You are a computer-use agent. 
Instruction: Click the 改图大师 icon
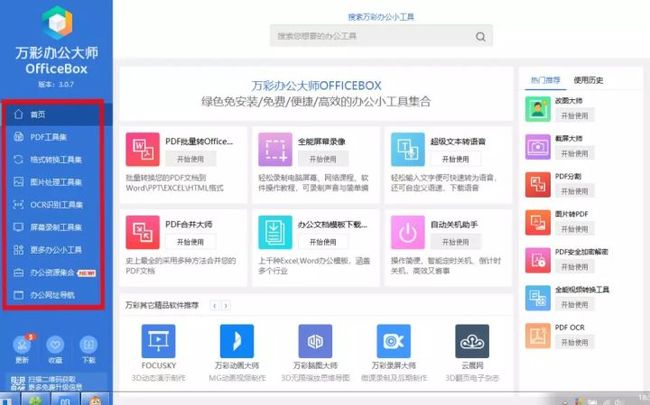tap(538, 109)
